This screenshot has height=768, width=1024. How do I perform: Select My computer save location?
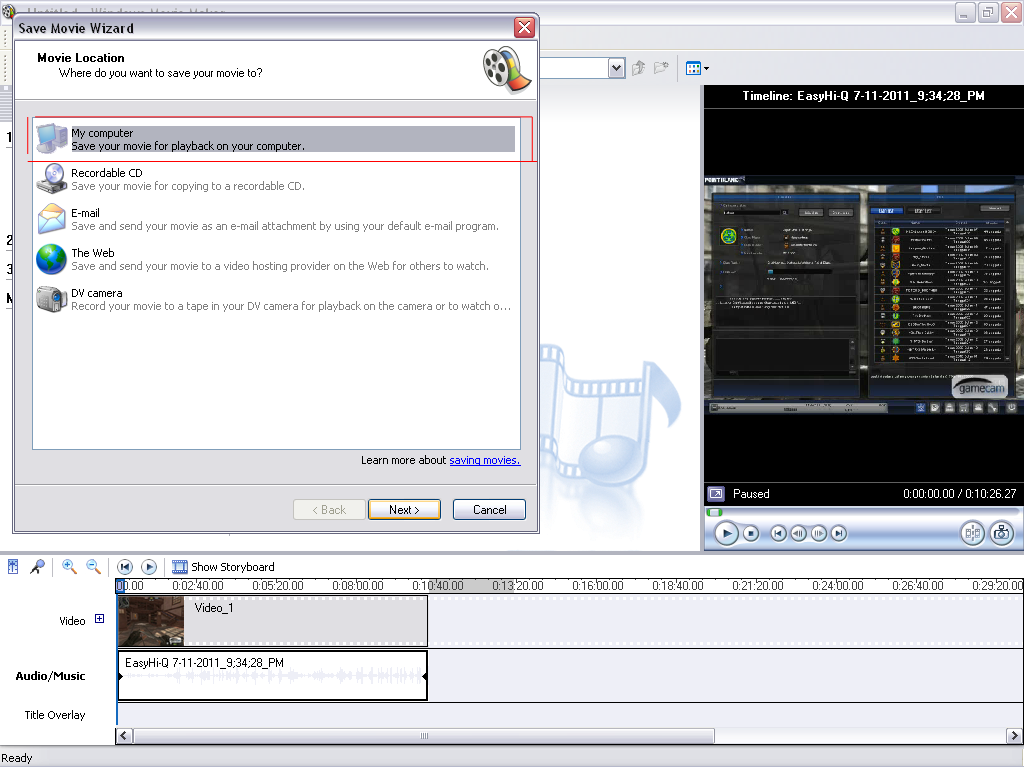[x=276, y=139]
